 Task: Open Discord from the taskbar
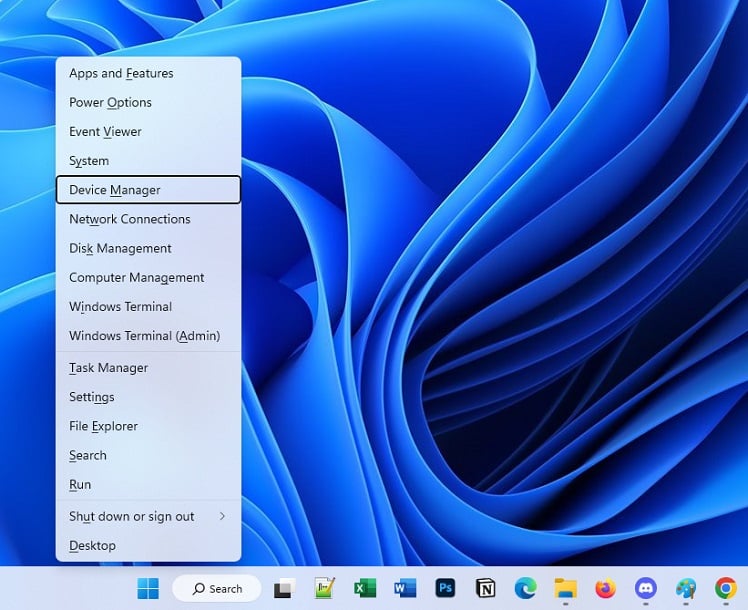point(645,588)
